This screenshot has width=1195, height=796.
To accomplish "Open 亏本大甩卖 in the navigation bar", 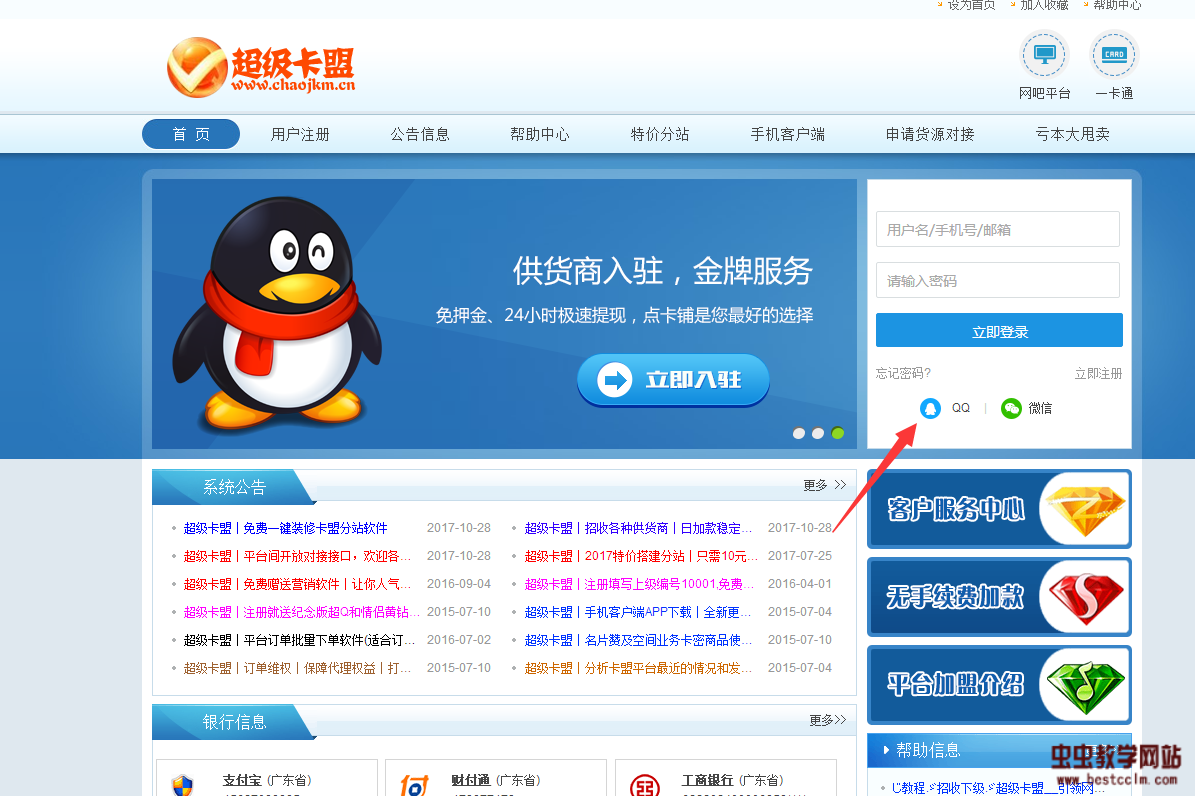I will pos(1072,134).
